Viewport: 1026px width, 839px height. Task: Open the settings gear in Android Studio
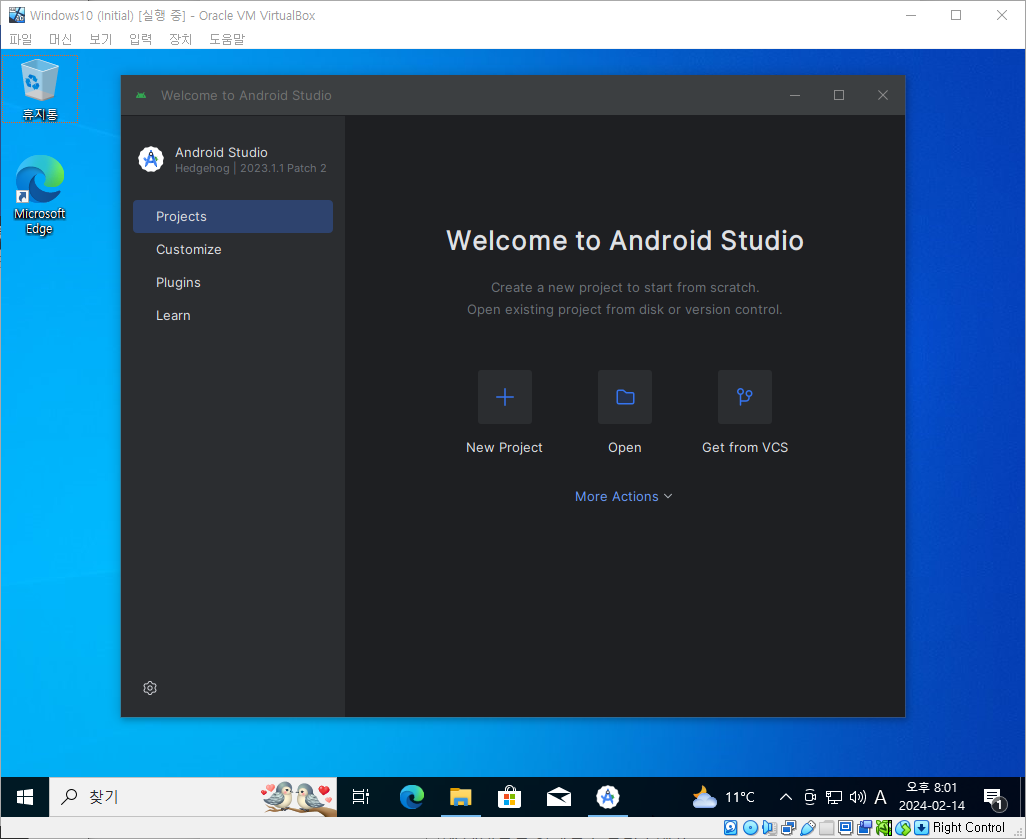point(150,688)
